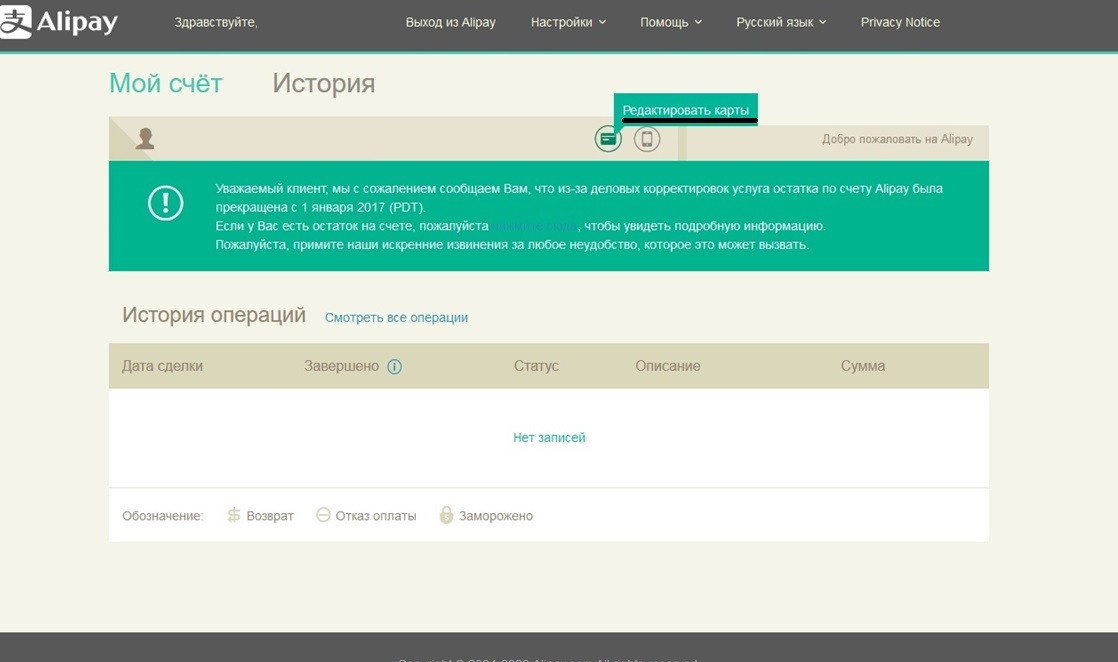Screen dimensions: 1118x662
Task: Open the Русский язык language selector
Action: point(781,22)
